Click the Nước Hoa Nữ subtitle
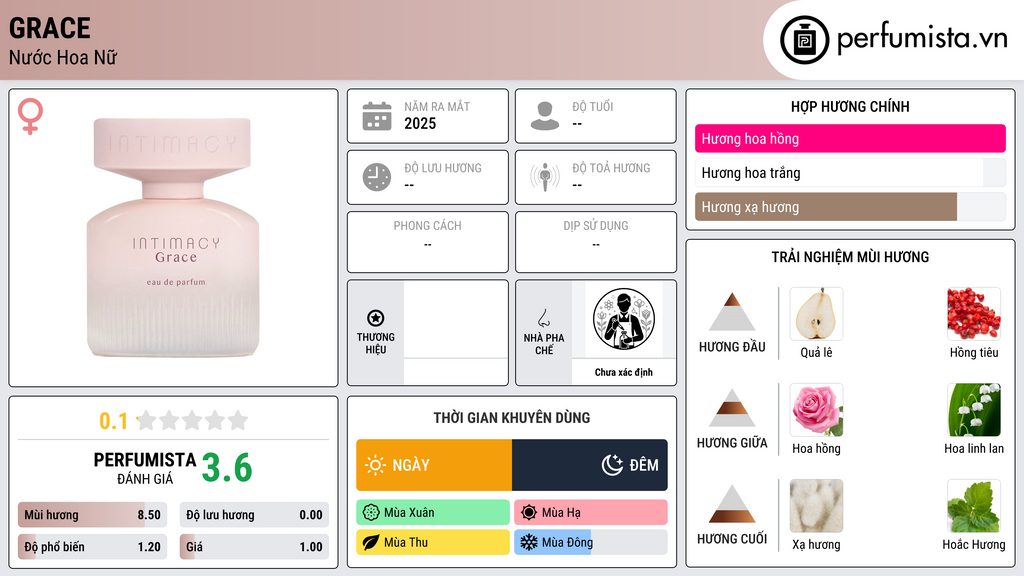 63,58
